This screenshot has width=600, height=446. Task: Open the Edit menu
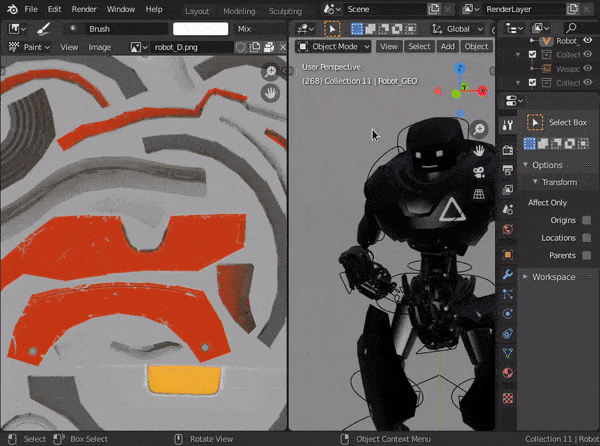click(x=54, y=9)
